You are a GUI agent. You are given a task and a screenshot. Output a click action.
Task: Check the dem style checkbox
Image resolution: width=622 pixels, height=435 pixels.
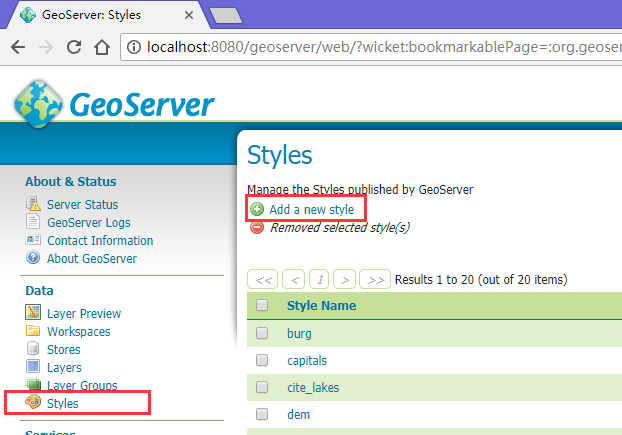pyautogui.click(x=262, y=414)
